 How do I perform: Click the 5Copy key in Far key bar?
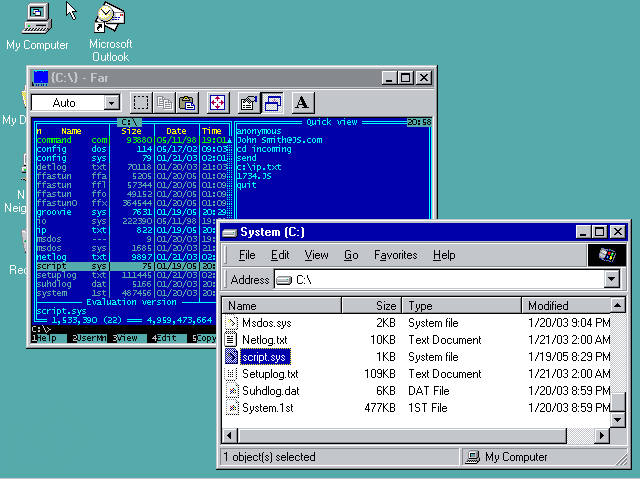pyautogui.click(x=204, y=338)
